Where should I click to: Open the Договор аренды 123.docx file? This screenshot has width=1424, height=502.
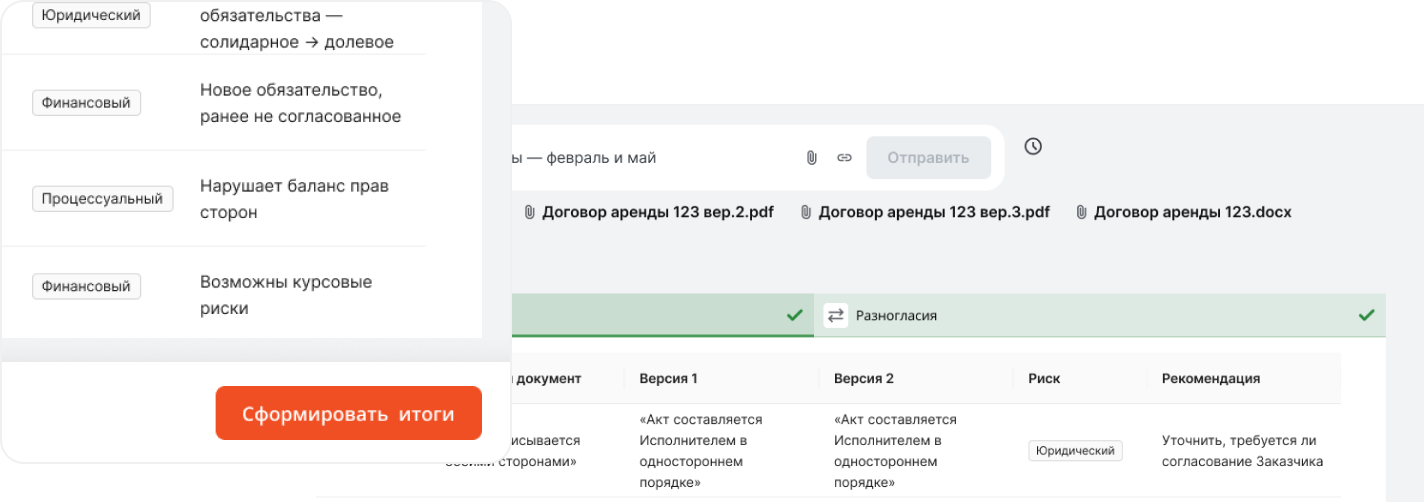point(1192,212)
